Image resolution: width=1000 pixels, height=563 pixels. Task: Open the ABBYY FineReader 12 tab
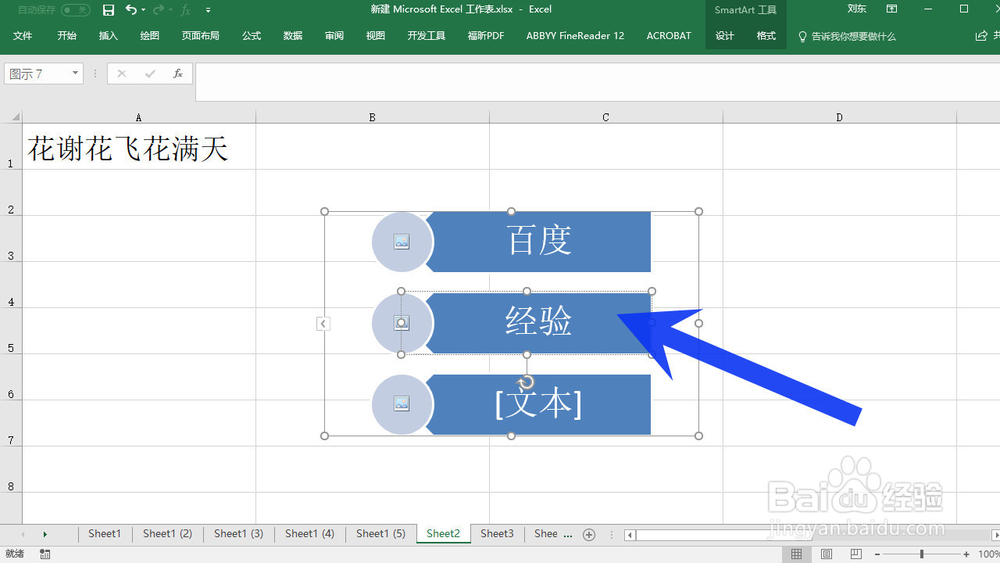point(575,36)
